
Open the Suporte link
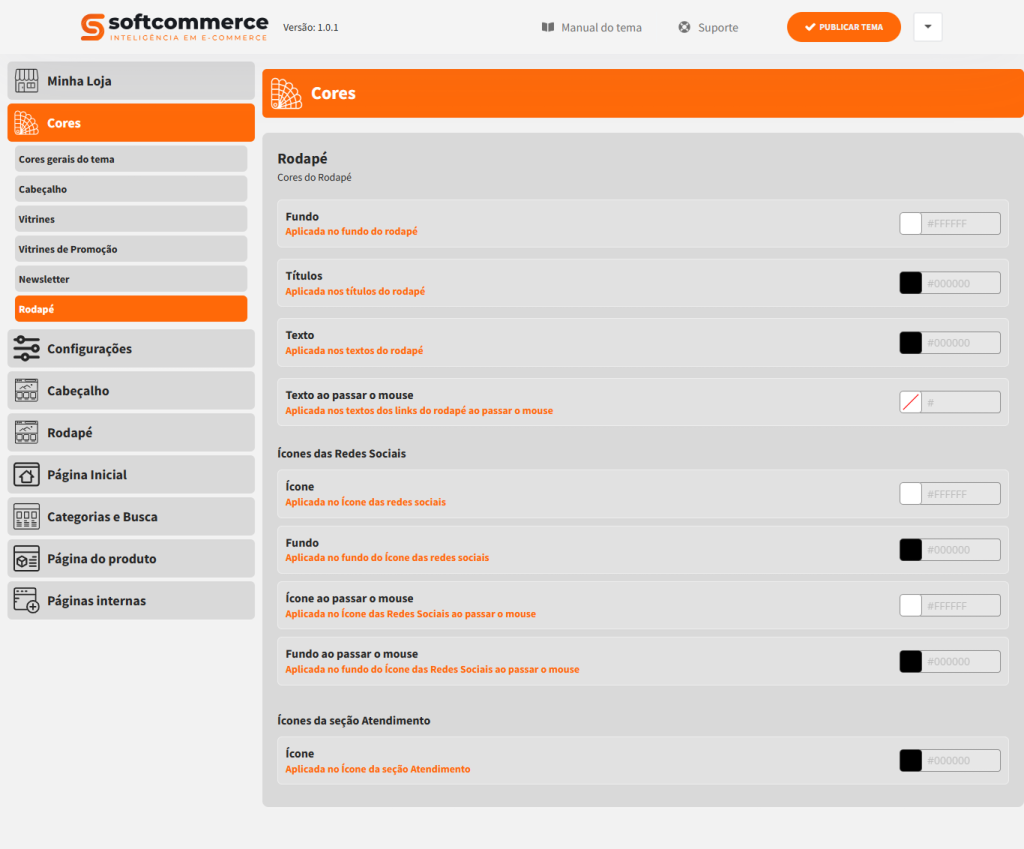(709, 27)
